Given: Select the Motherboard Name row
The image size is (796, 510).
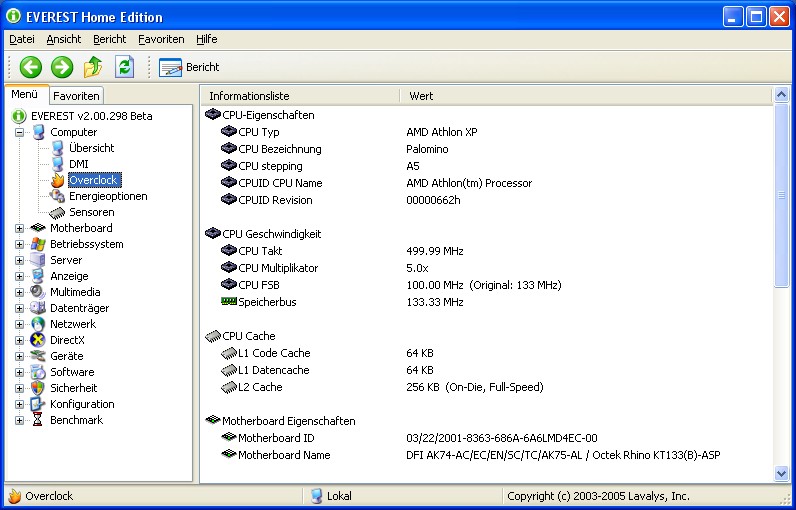Looking at the screenshot, I should click(x=487, y=455).
